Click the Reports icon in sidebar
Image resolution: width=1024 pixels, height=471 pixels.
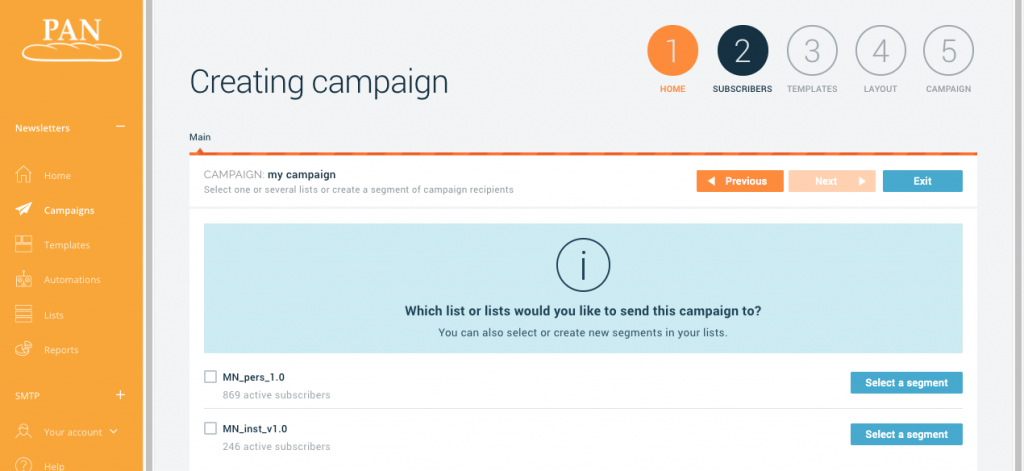coord(24,350)
